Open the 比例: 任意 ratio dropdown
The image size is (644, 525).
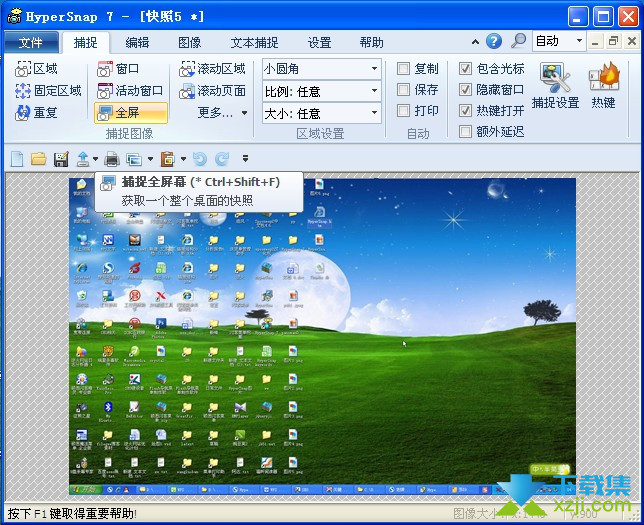[x=322, y=91]
